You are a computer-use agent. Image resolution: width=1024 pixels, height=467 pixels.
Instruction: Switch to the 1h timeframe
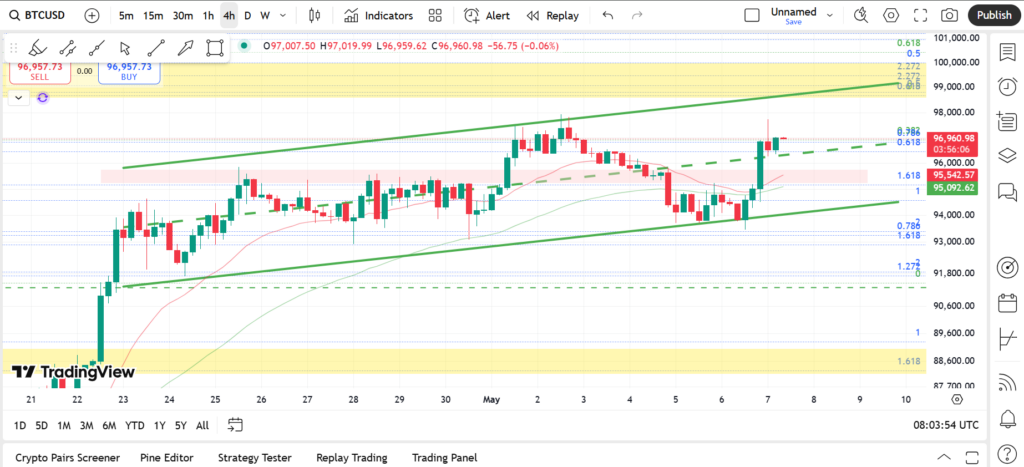point(208,15)
